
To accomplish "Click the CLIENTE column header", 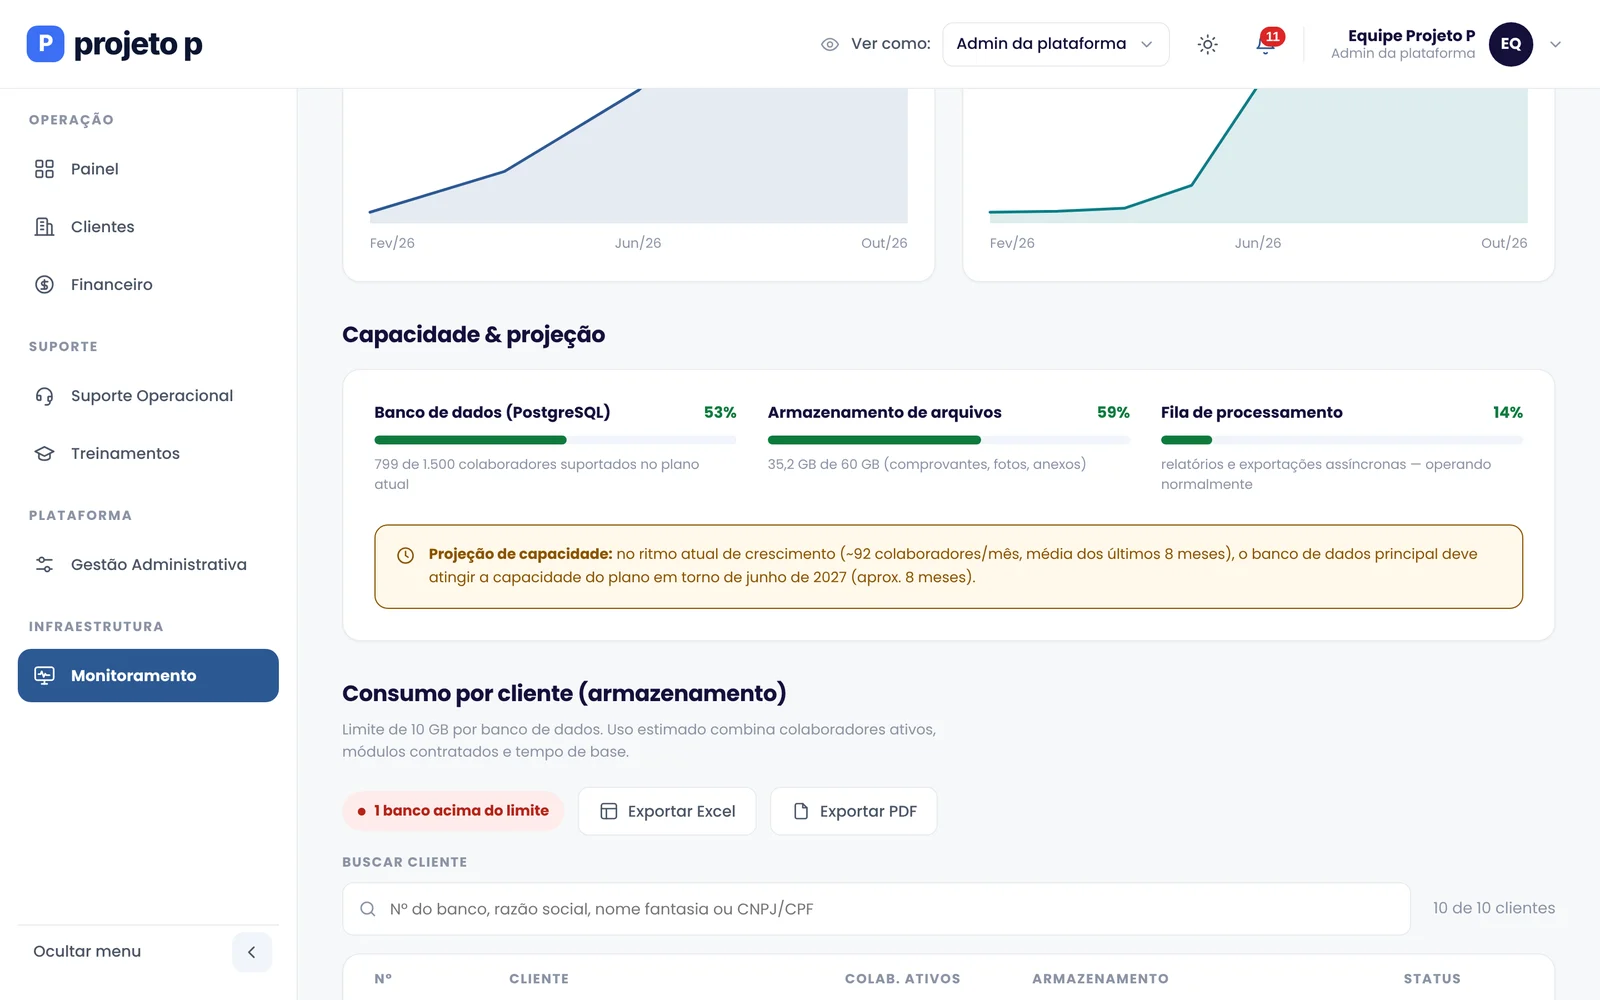I will (x=539, y=979).
